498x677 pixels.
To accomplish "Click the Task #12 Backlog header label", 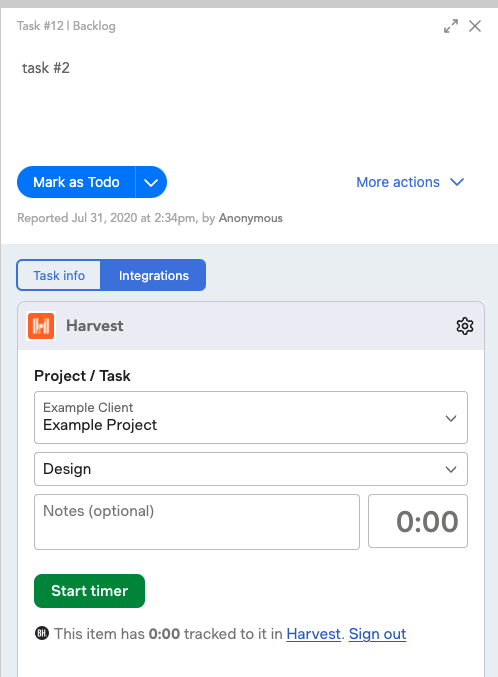I will [66, 26].
